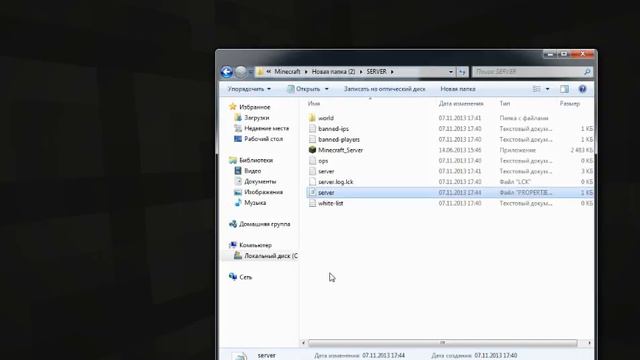
Task: Select the world folder icon
Action: pyautogui.click(x=312, y=118)
